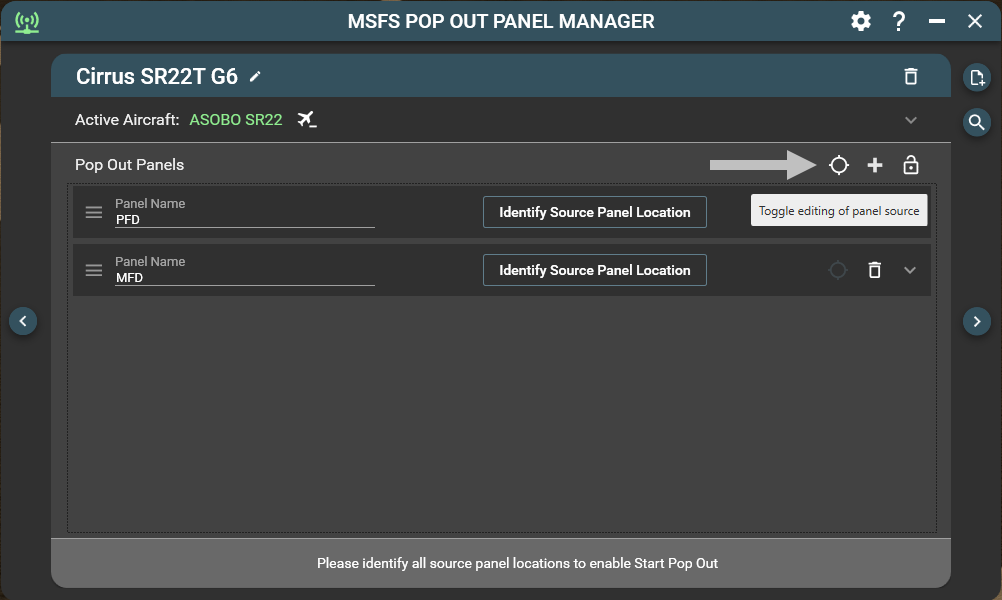Go to the next profile
This screenshot has height=600, width=1002.
(x=977, y=321)
